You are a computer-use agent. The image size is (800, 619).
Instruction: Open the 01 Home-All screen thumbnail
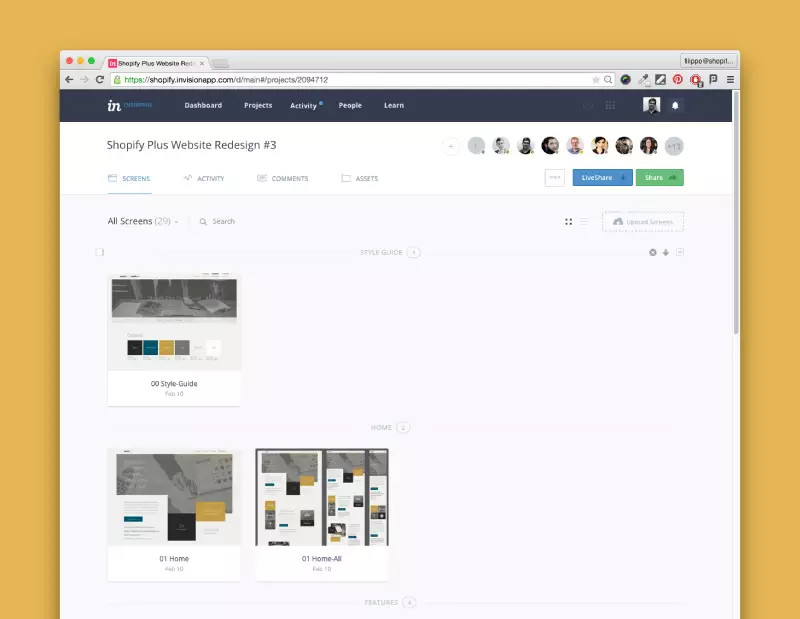pos(322,497)
